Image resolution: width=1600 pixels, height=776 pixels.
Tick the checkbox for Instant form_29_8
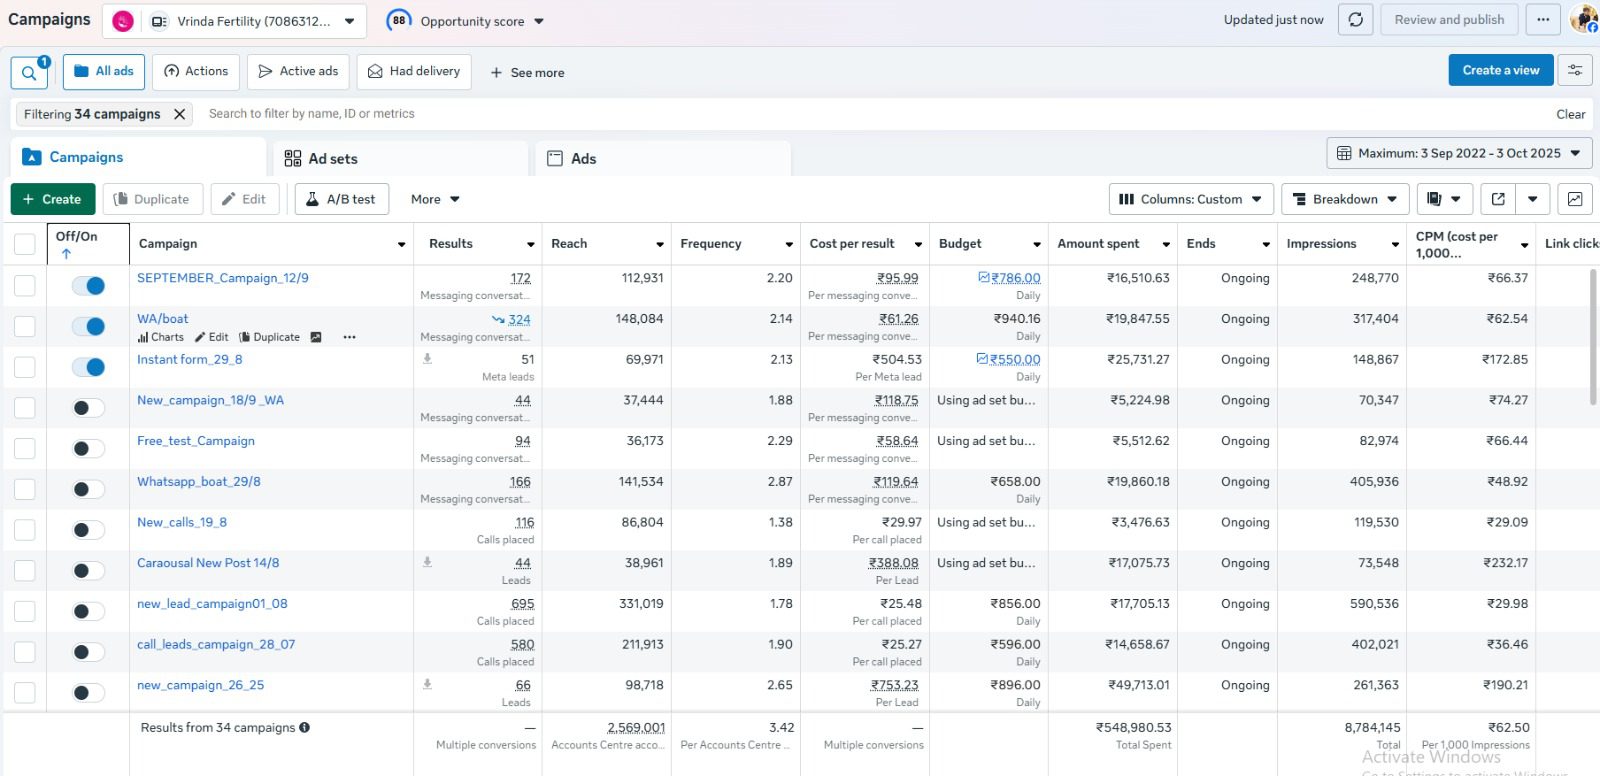[x=25, y=367]
